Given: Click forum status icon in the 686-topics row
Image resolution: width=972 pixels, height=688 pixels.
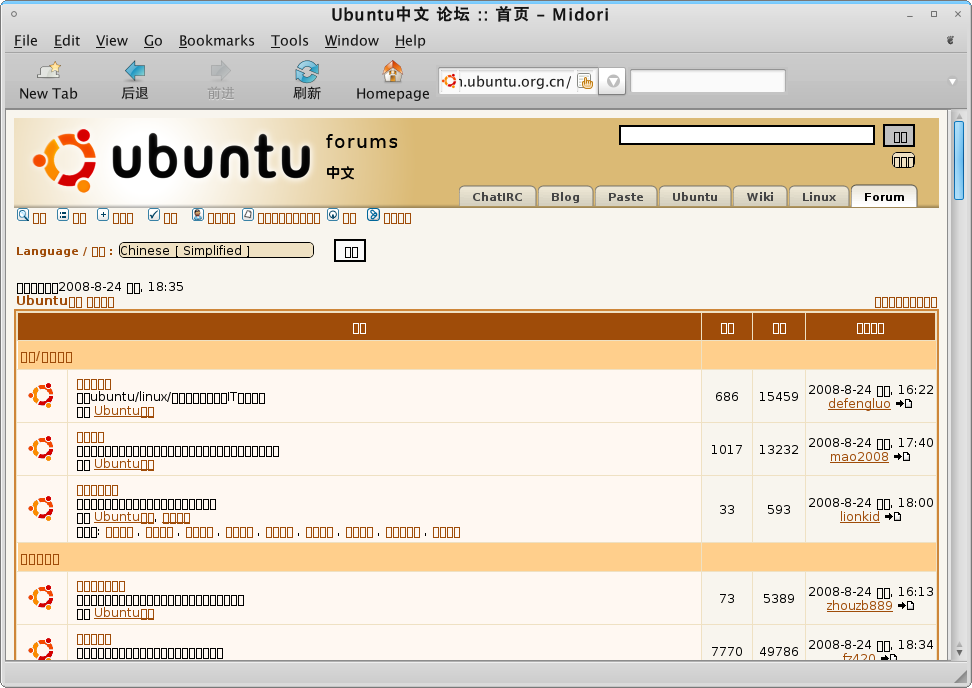Looking at the screenshot, I should pos(42,395).
